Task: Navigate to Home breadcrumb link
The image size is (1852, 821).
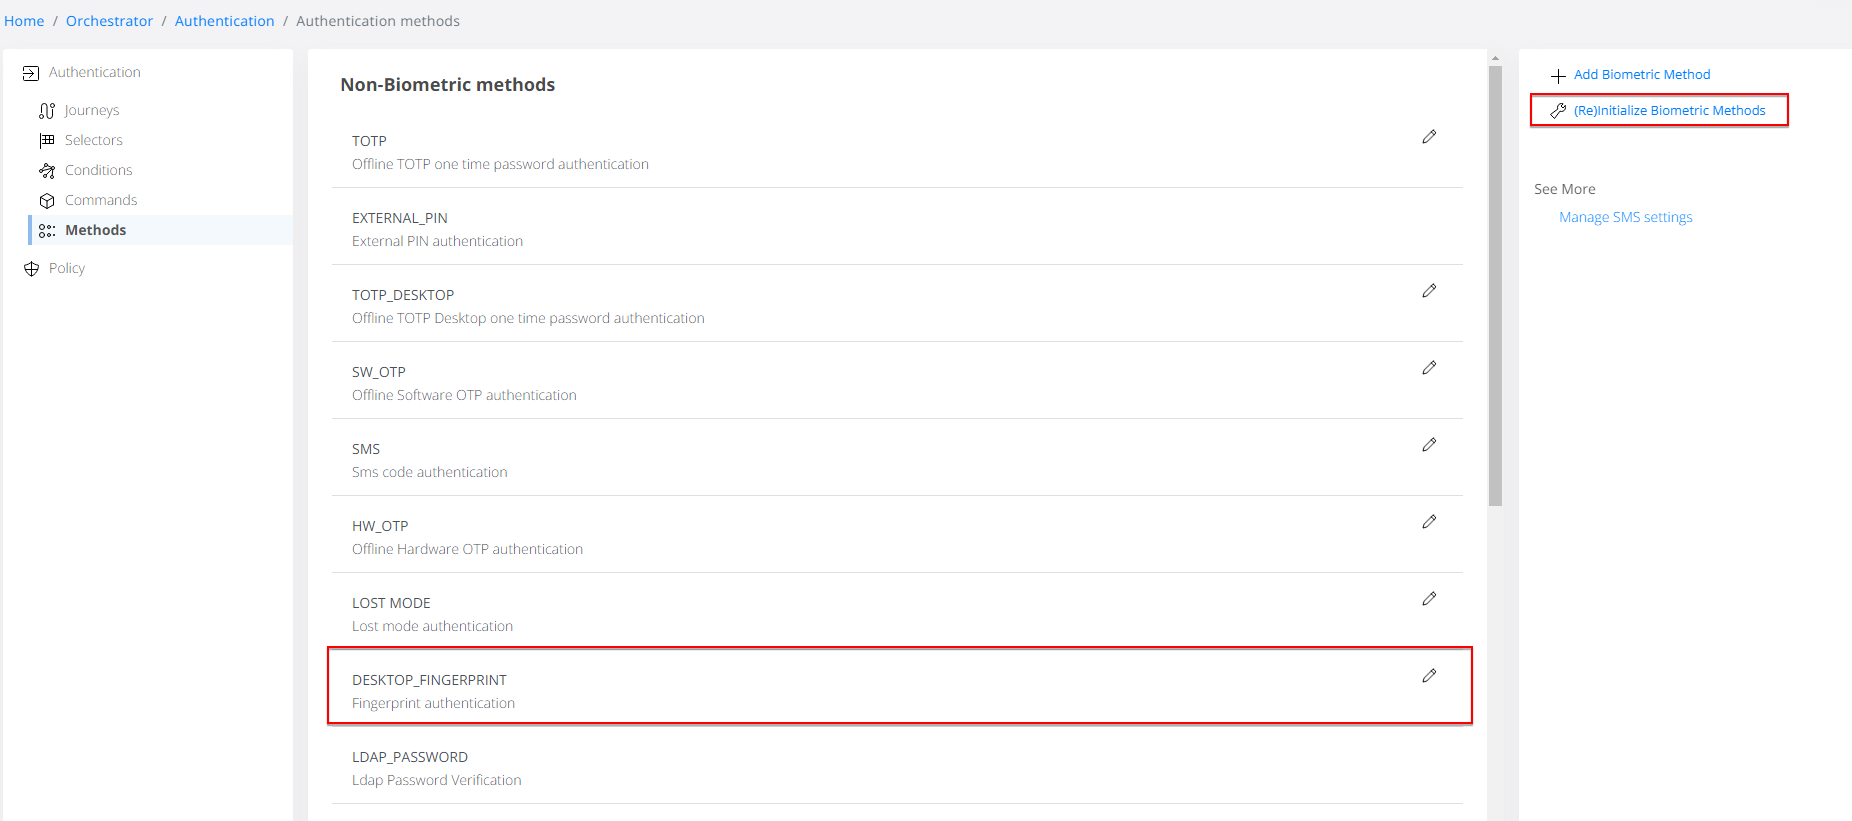Action: pyautogui.click(x=24, y=21)
